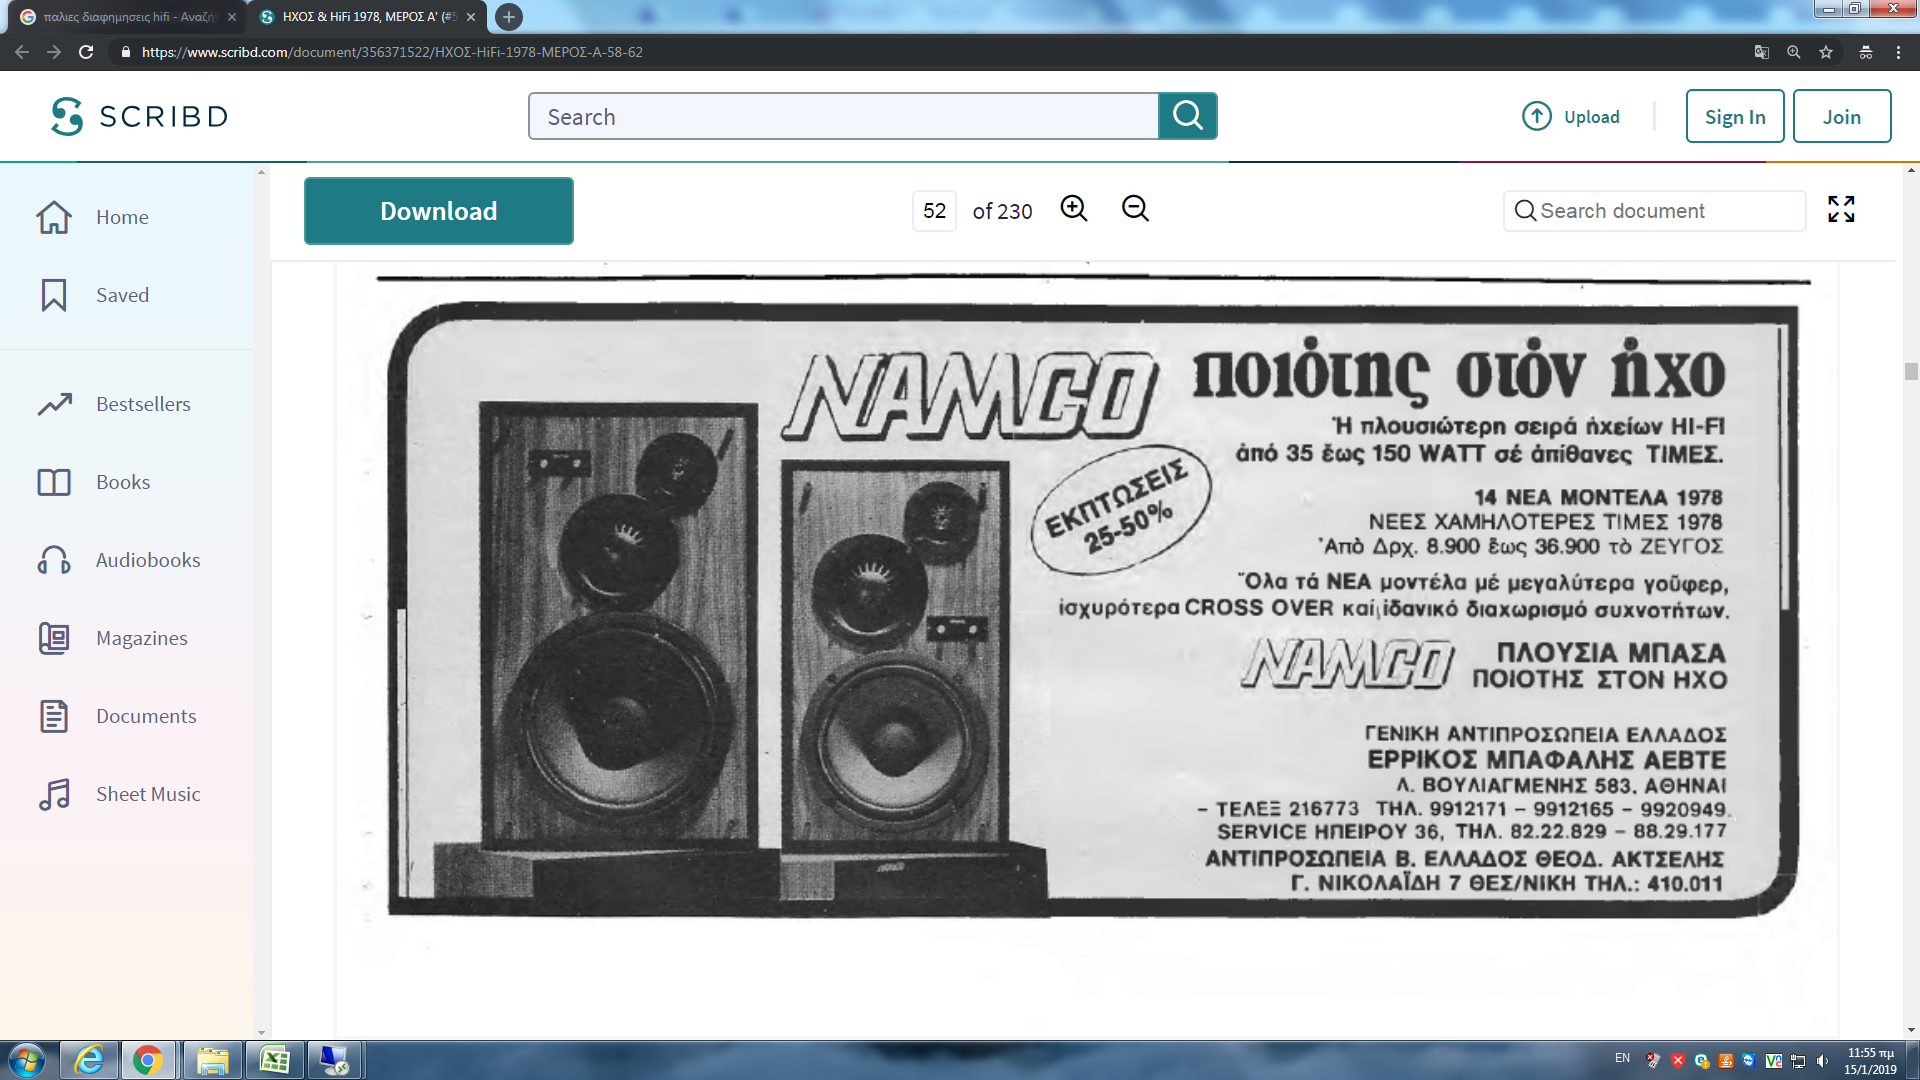This screenshot has width=1920, height=1080.
Task: Click the page number field showing 52
Action: 934,211
